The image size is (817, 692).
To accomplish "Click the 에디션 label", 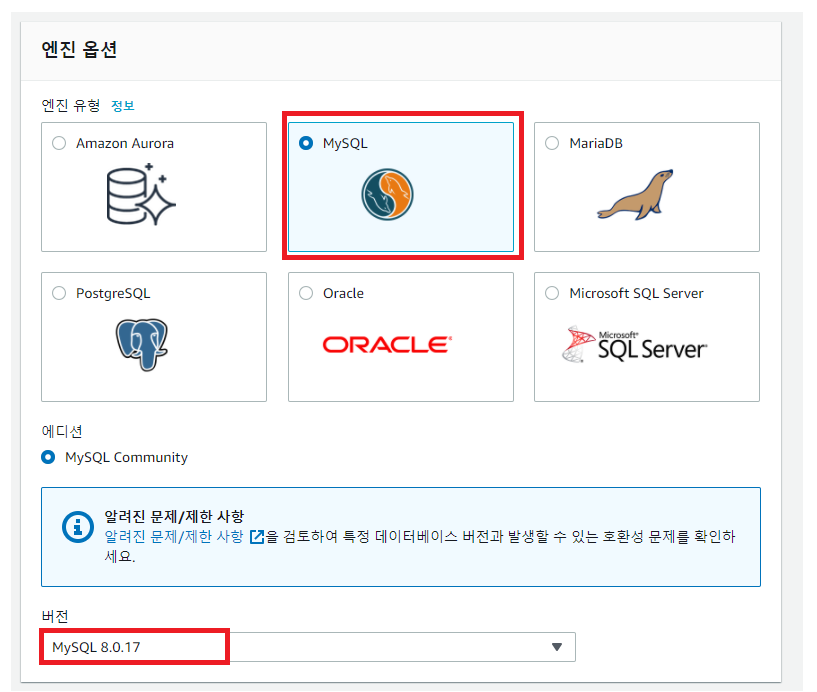I will point(62,431).
